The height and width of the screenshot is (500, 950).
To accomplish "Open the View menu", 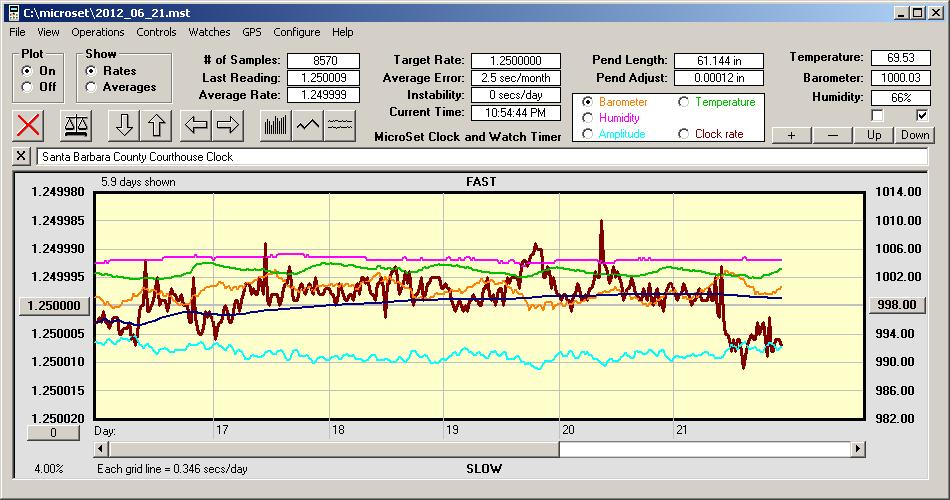I will coord(48,32).
